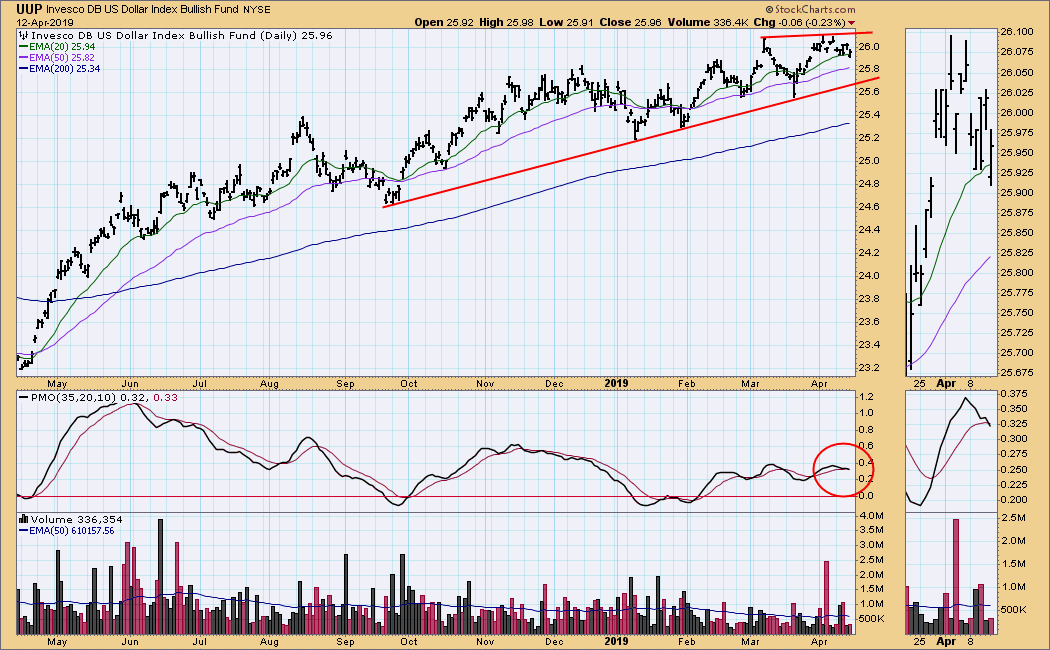
Task: Click the Volume 336,354 panel label
Action: pyautogui.click(x=76, y=519)
